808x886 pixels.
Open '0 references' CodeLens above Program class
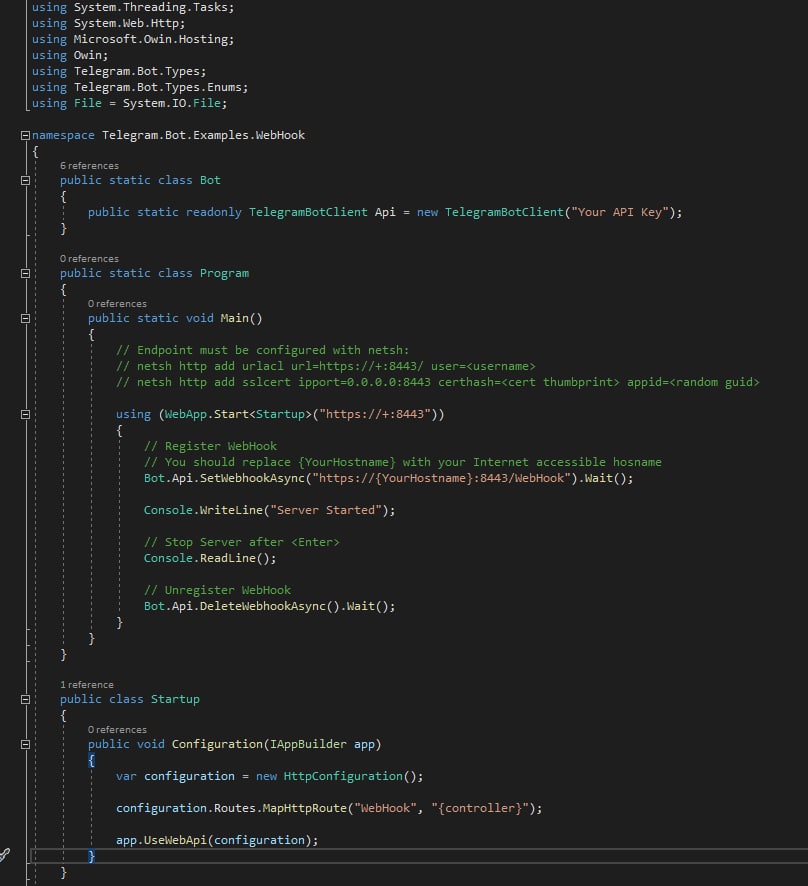[89, 258]
